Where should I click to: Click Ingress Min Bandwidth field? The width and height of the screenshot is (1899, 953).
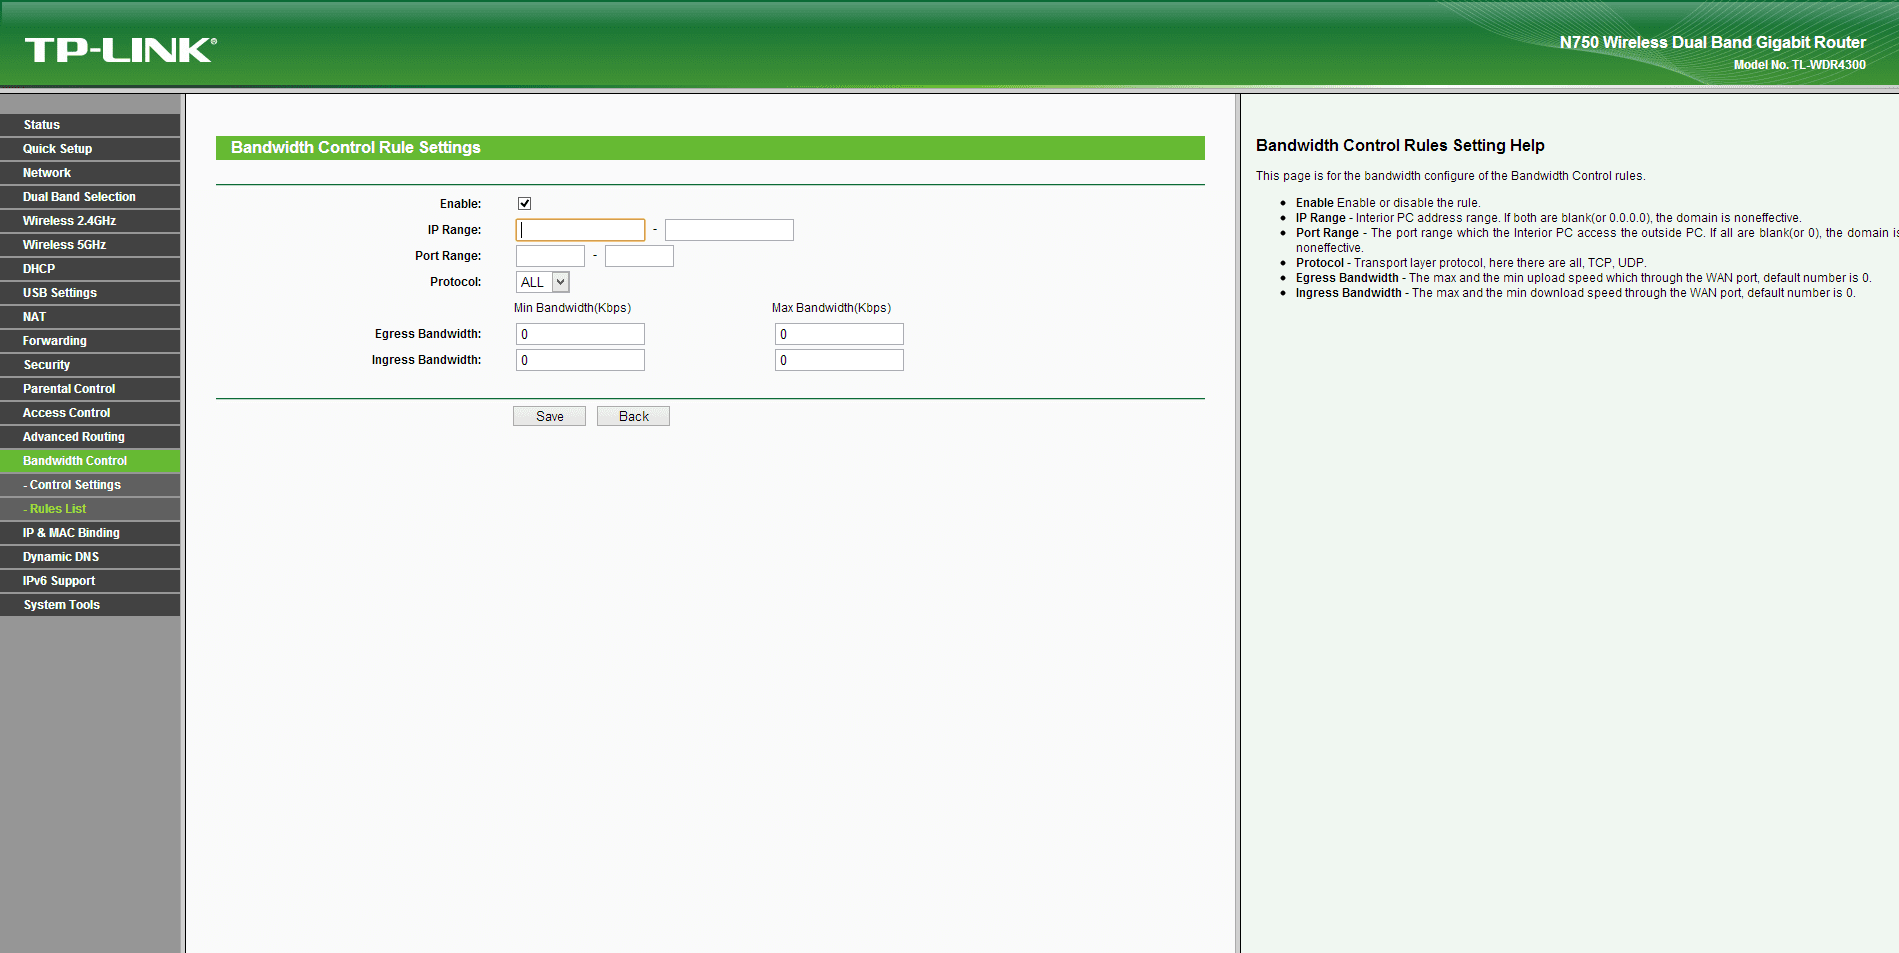click(580, 360)
